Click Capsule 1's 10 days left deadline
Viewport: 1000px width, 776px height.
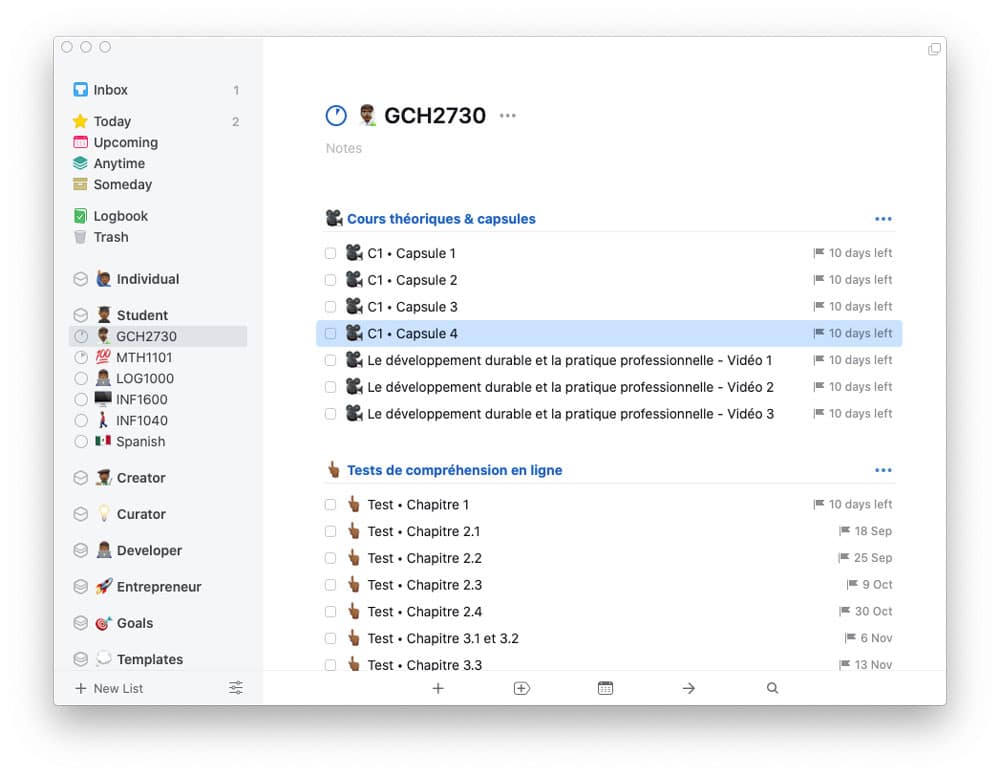tap(853, 253)
